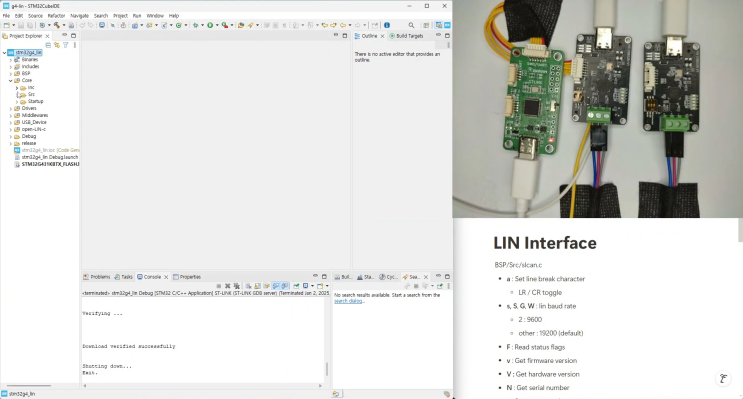This screenshot has width=743, height=399.
Task: Switch to the C/C++ perspective icon
Action: click(439, 25)
